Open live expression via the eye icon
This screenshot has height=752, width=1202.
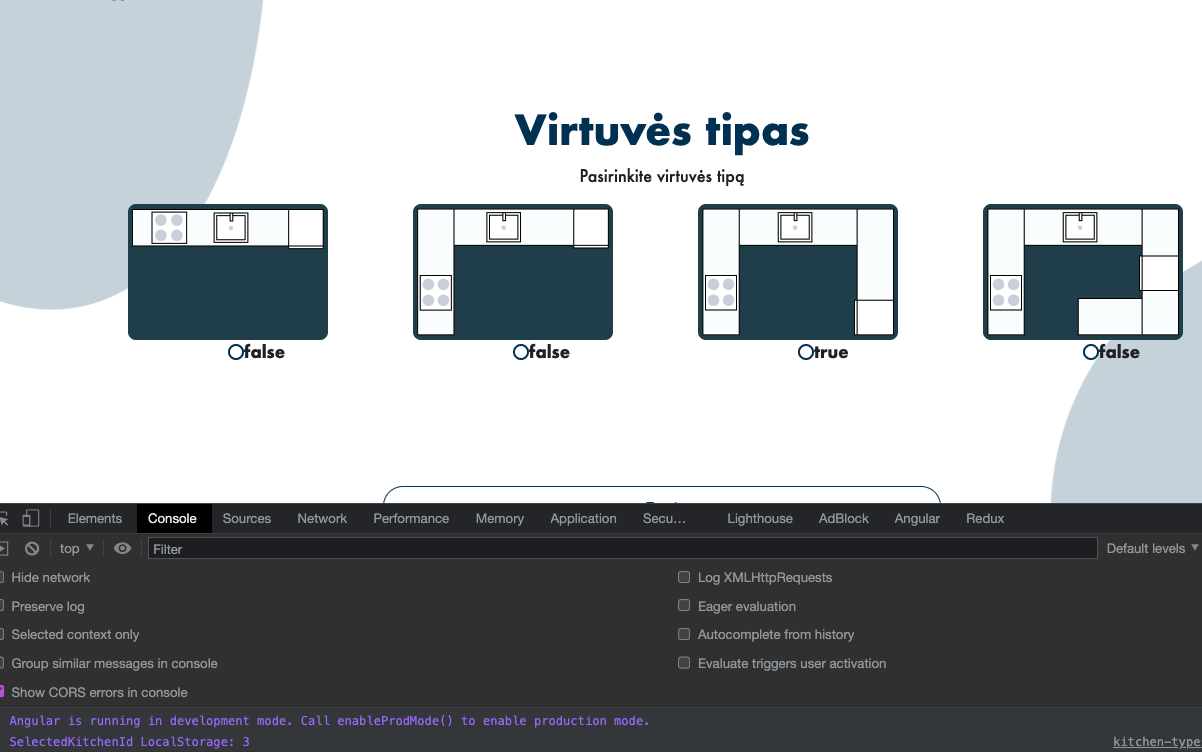(123, 548)
